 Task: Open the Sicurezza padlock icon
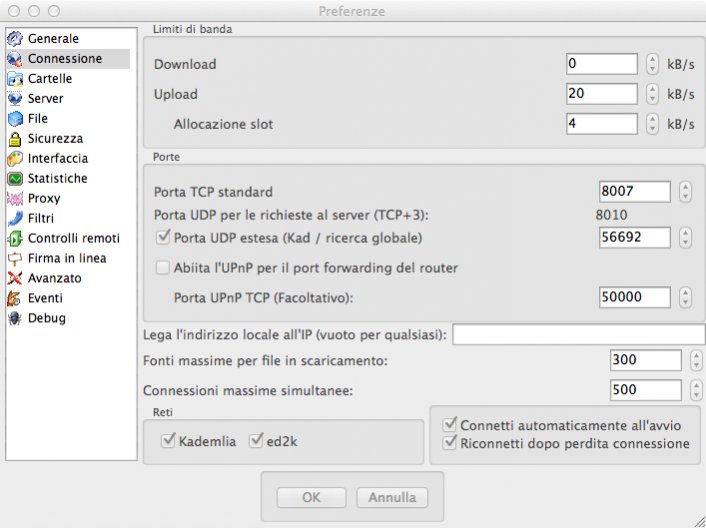point(15,139)
